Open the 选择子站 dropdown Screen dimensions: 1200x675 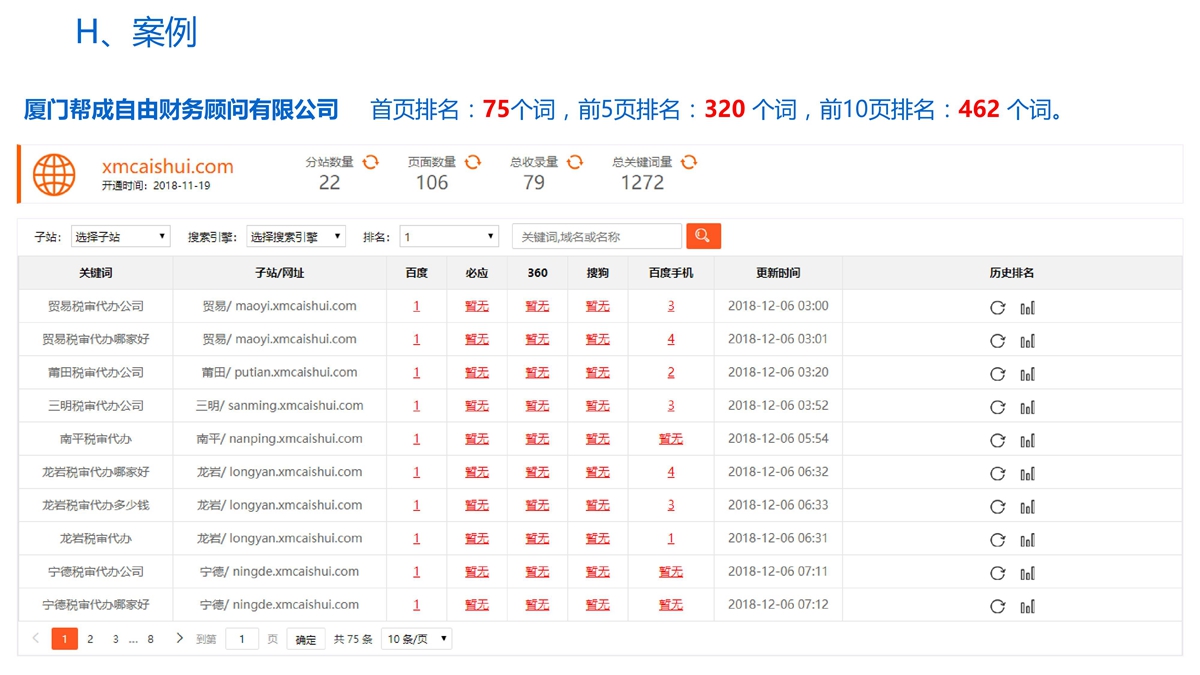[x=120, y=237]
